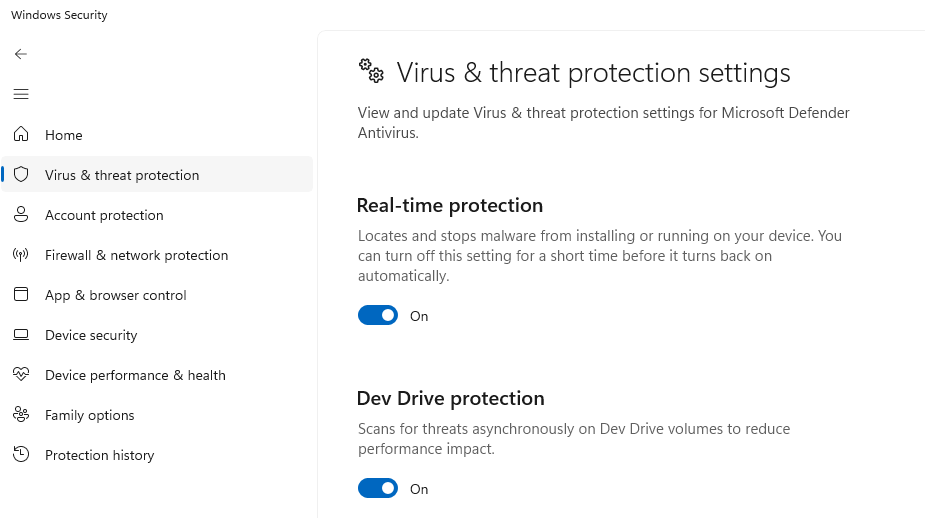Open Account protection from the sidebar
This screenshot has height=518, width=925.
tap(104, 215)
